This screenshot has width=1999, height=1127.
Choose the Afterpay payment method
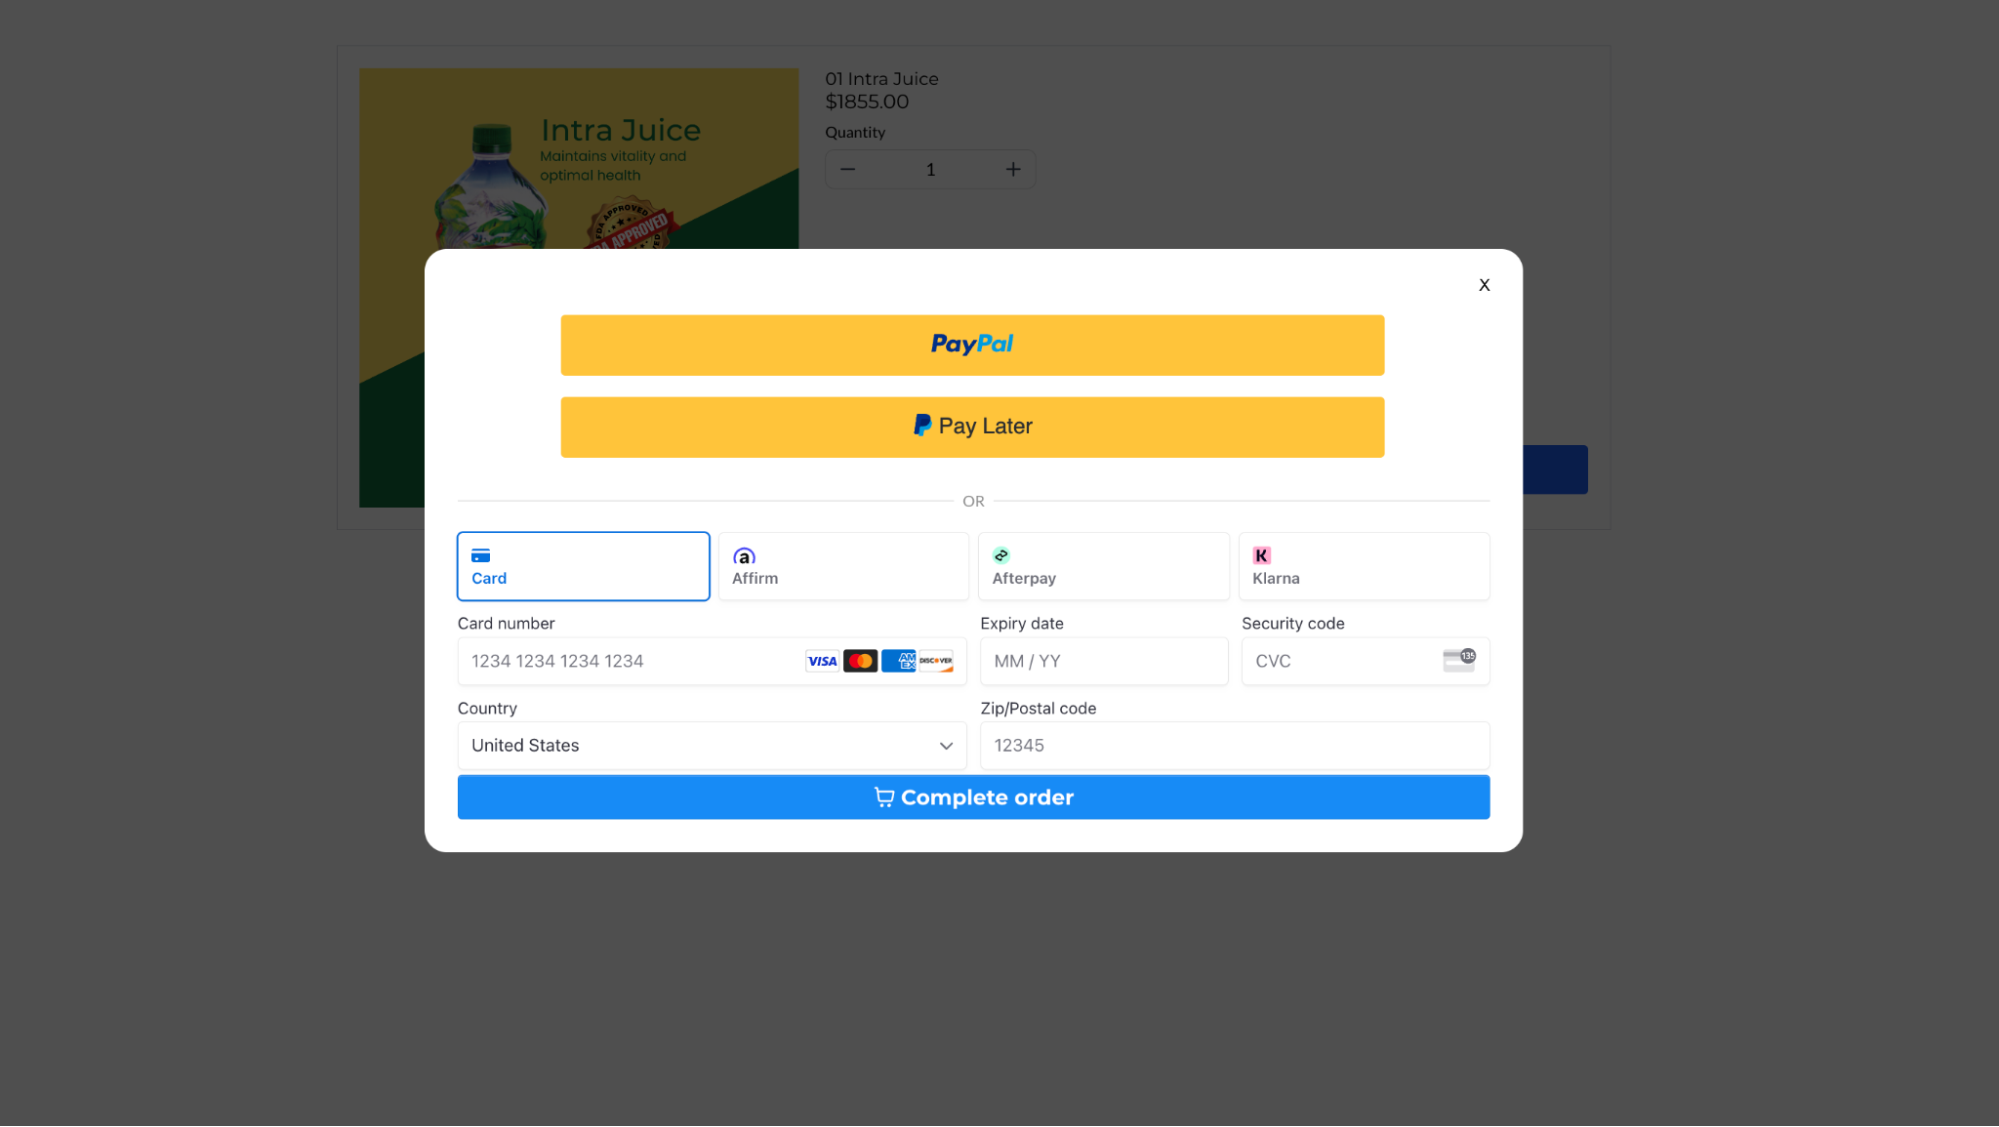point(1103,566)
